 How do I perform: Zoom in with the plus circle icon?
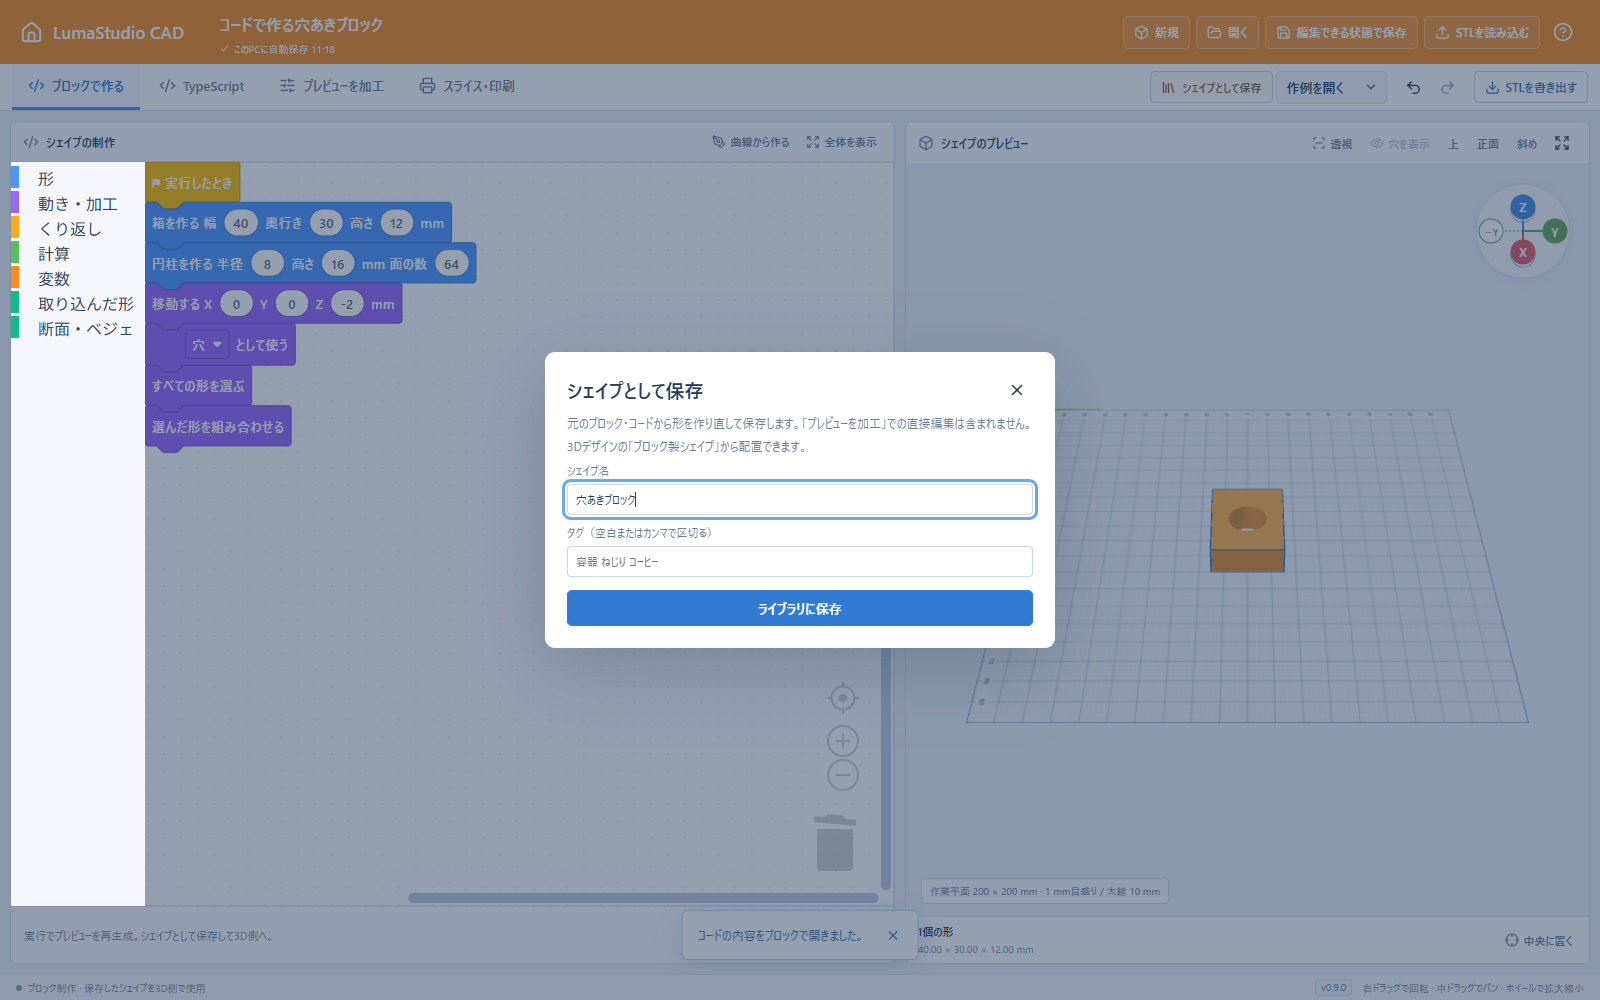843,741
